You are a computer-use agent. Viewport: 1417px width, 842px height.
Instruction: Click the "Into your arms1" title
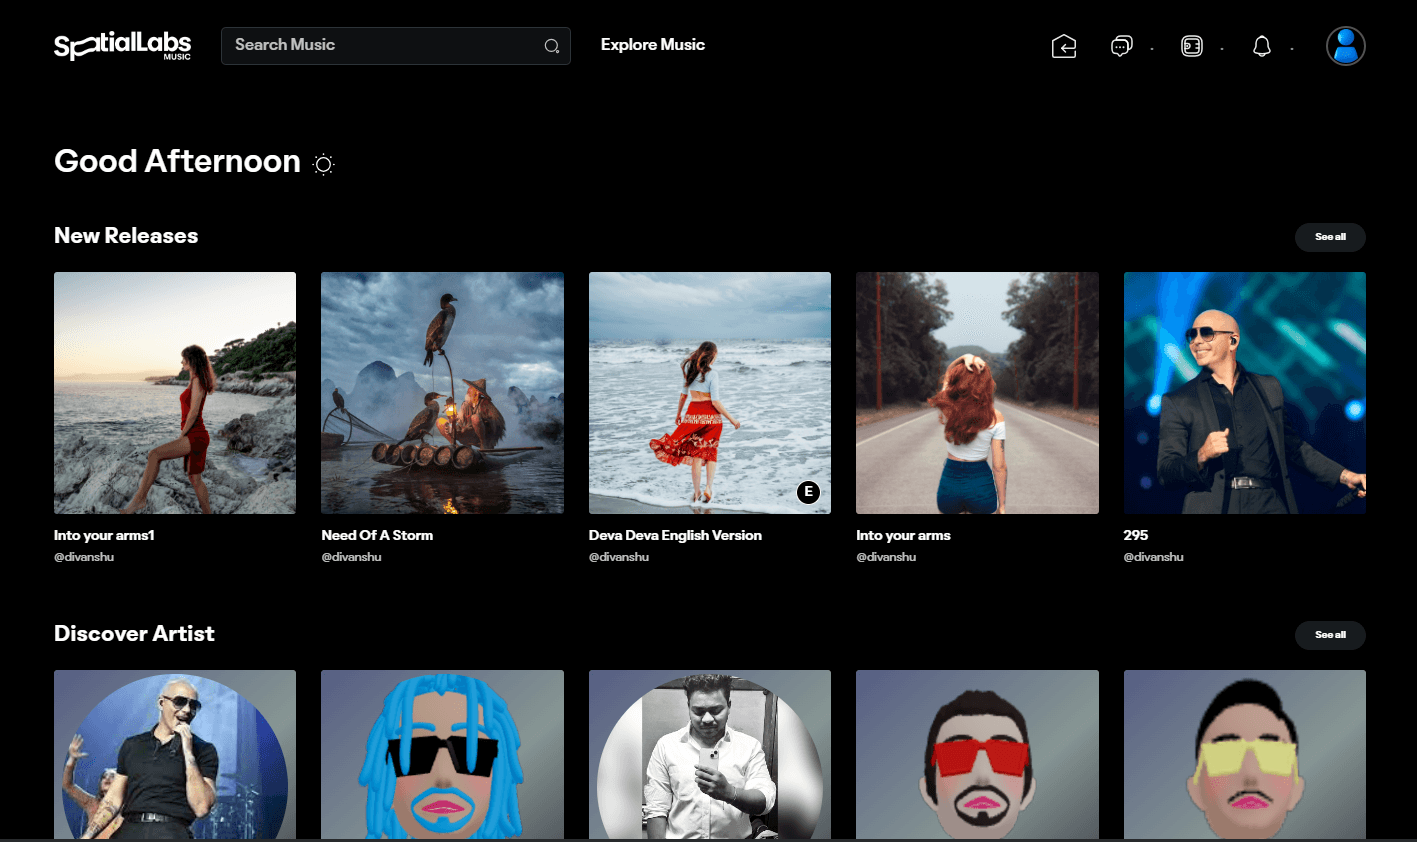point(104,535)
